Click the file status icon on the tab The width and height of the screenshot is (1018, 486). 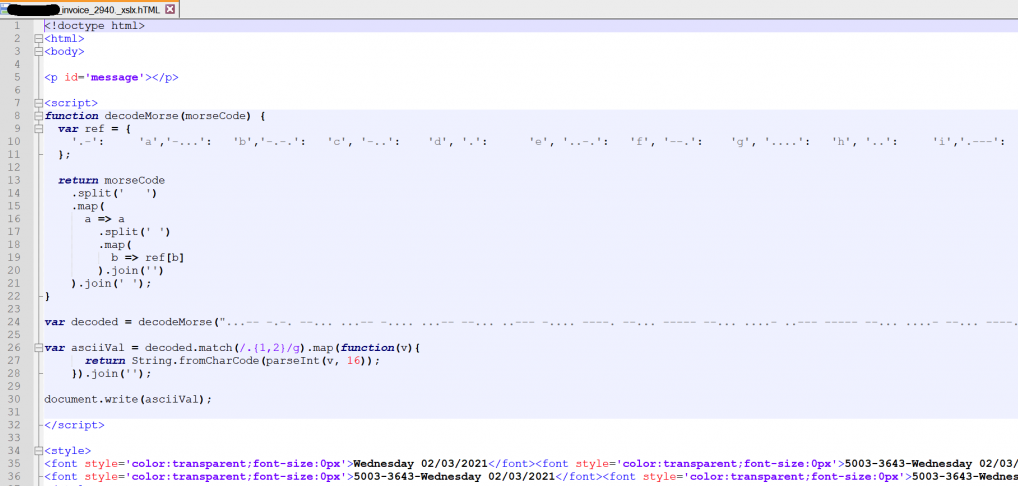point(6,9)
